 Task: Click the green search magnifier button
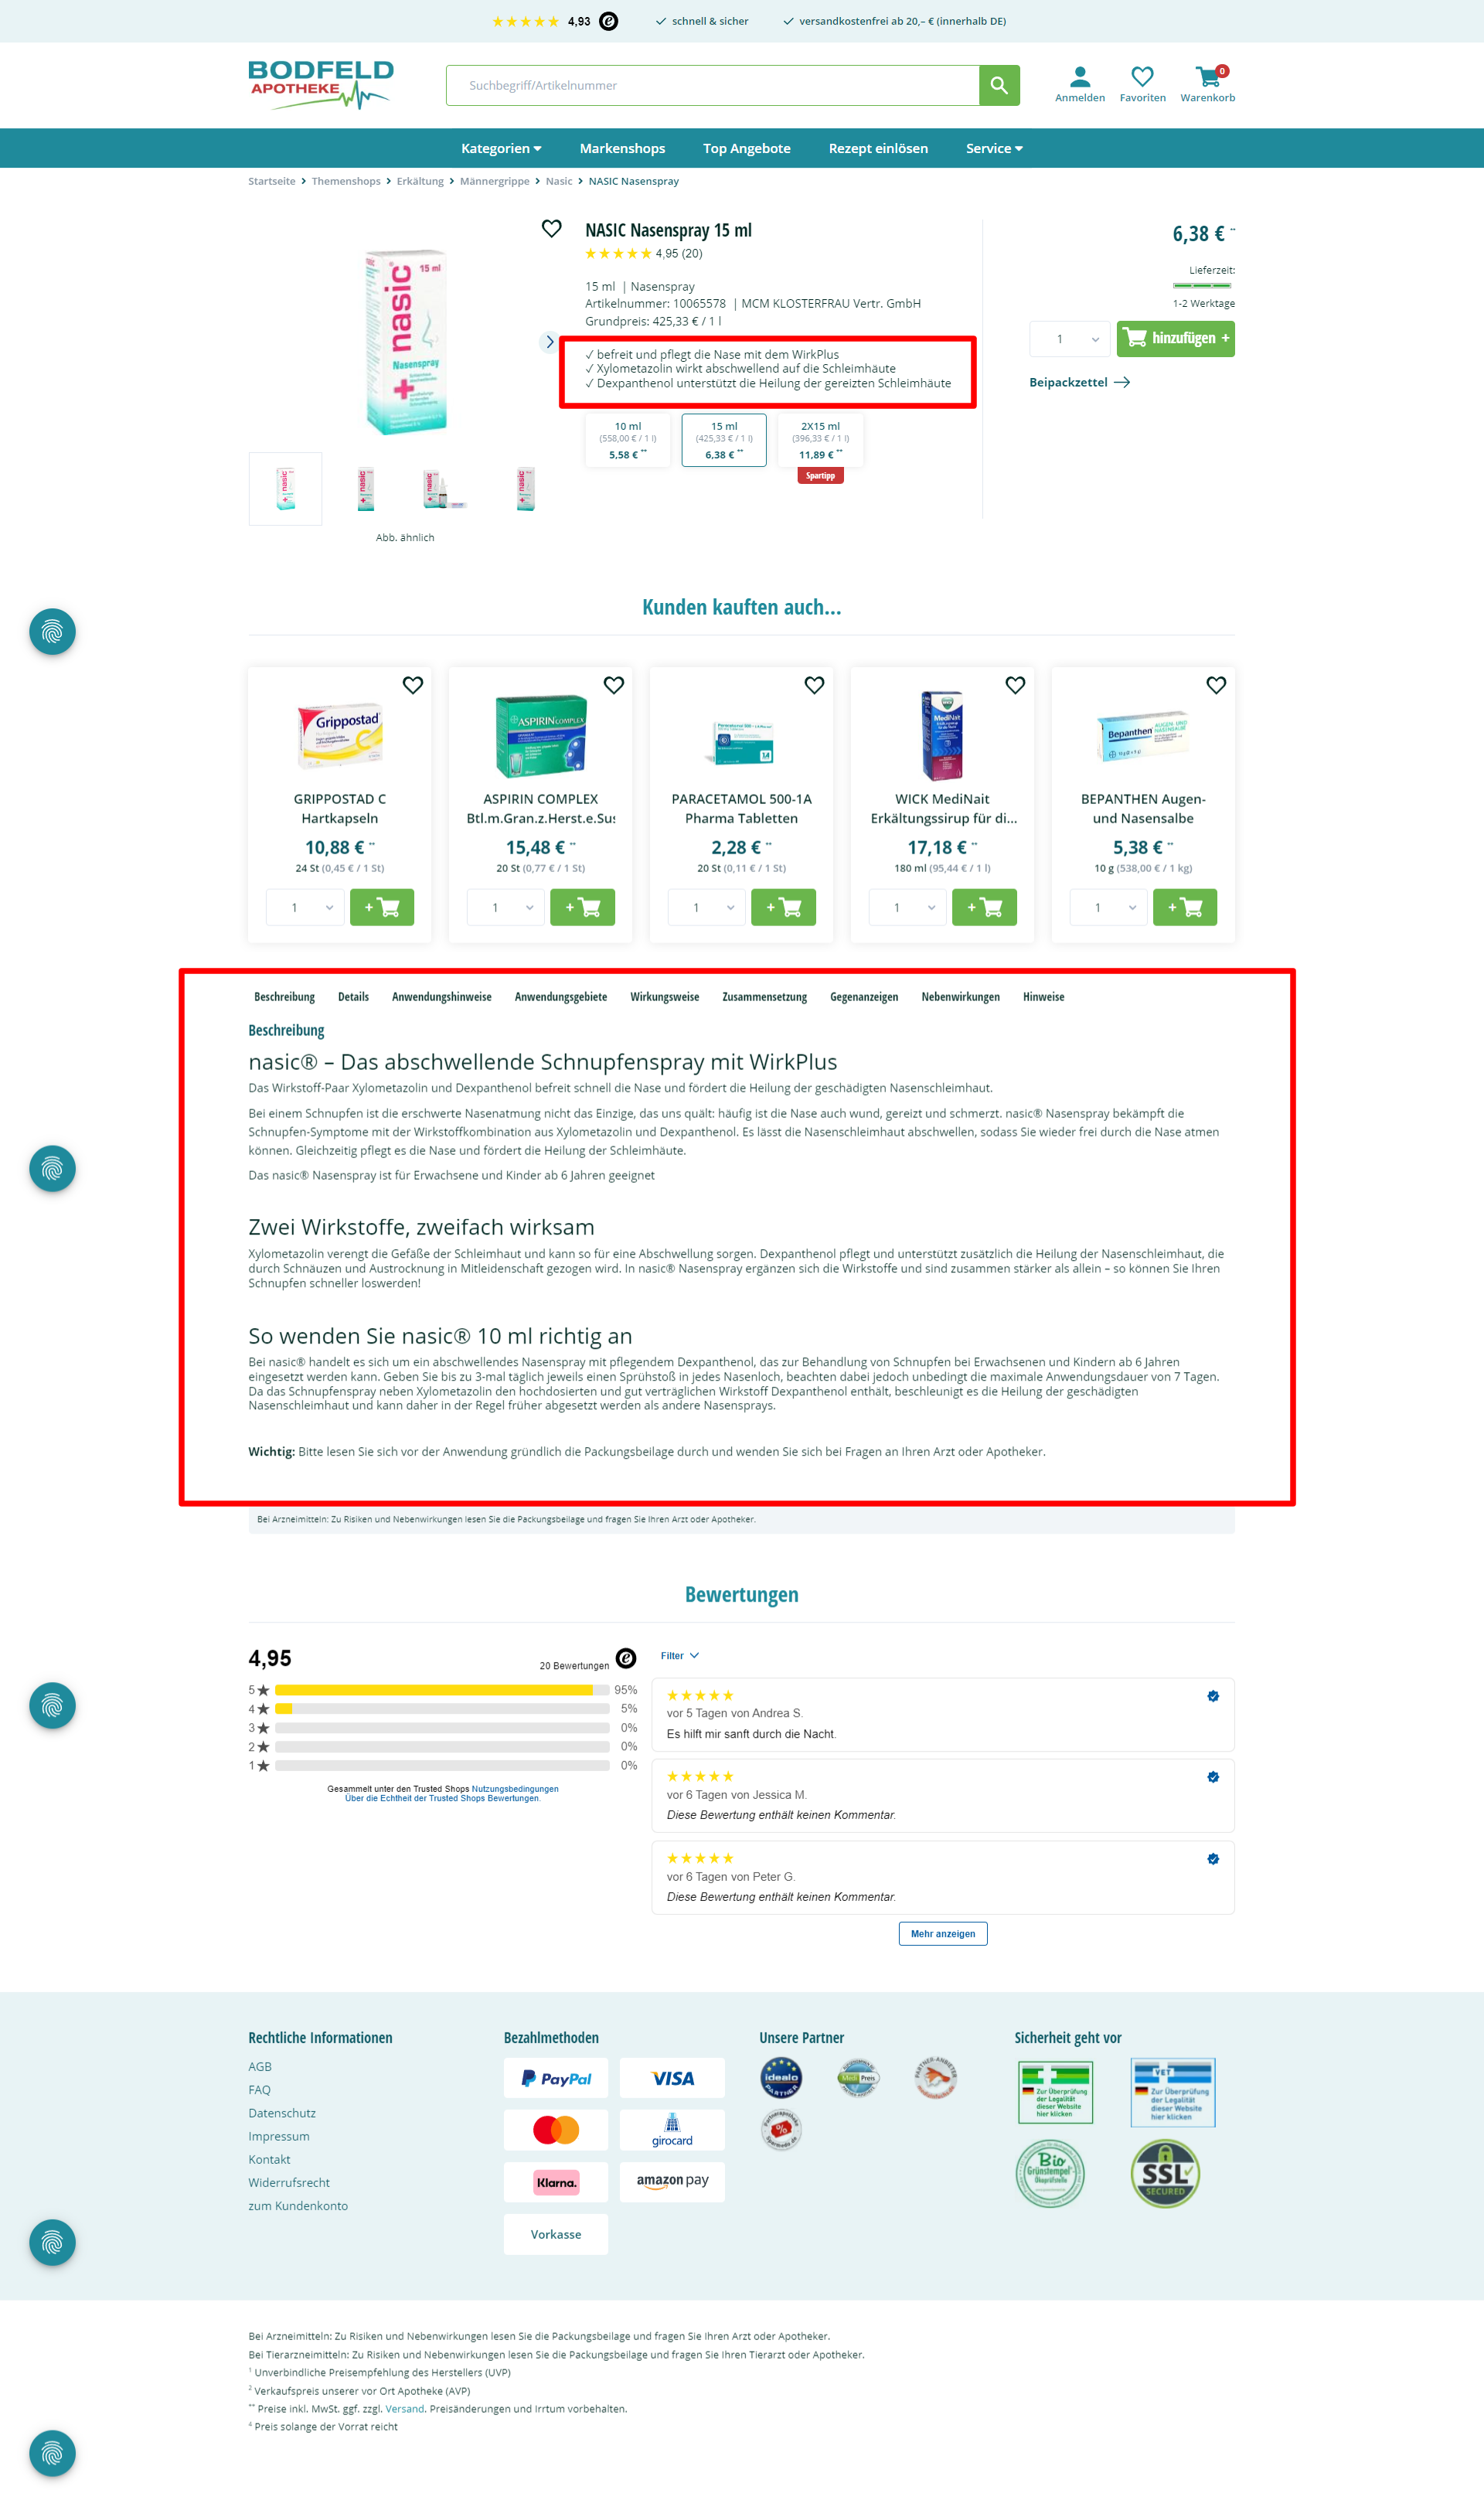(998, 85)
